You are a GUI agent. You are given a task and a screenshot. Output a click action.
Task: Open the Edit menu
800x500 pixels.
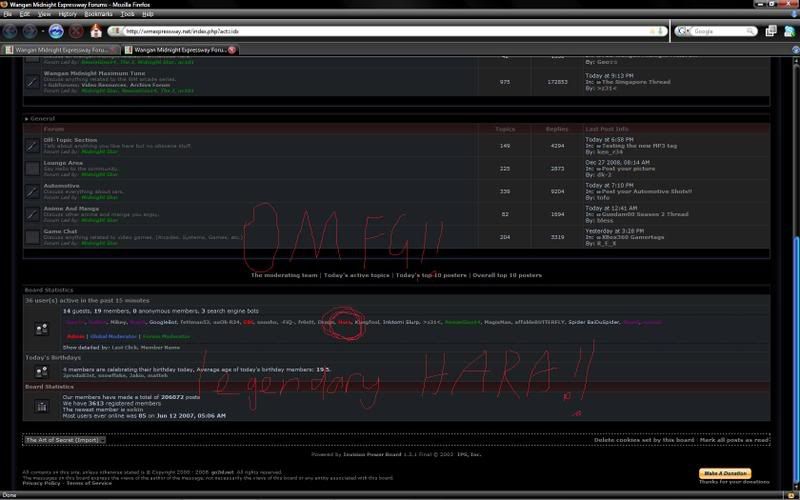tap(24, 14)
